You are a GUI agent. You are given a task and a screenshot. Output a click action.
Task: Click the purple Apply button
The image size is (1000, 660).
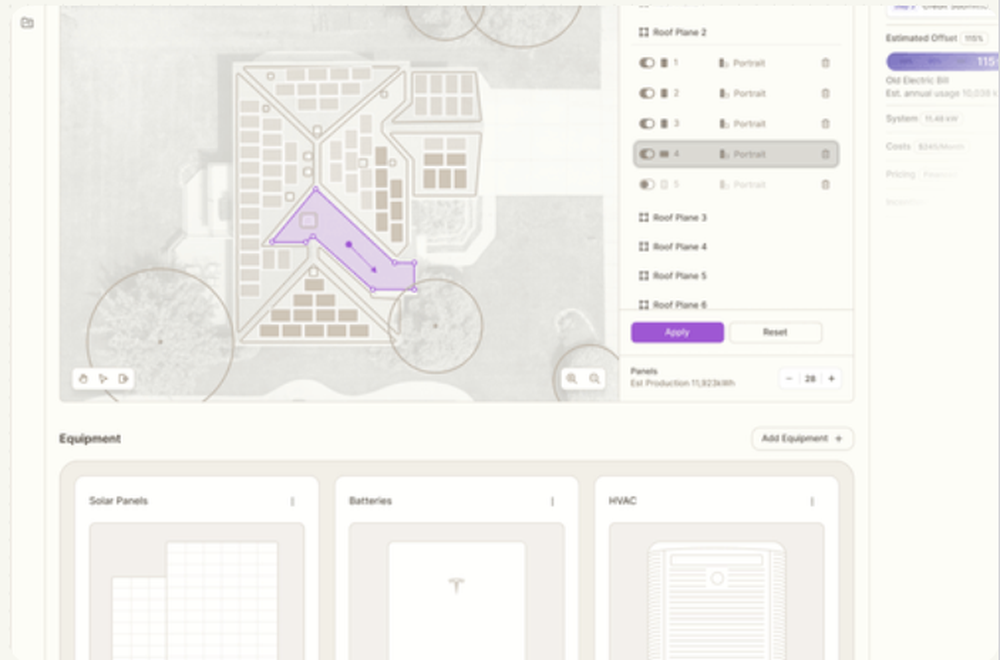(677, 332)
